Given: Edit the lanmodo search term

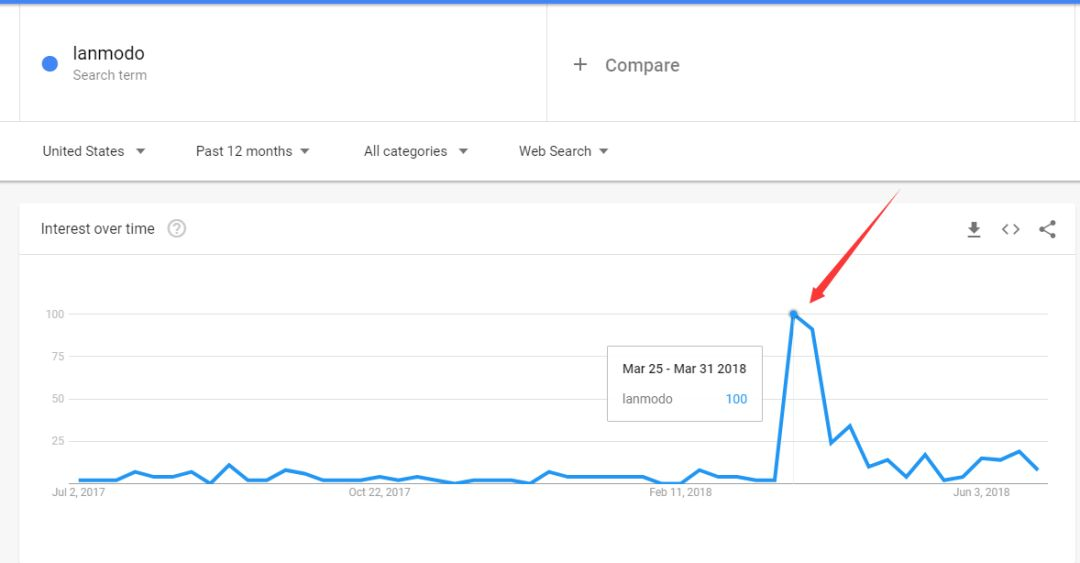Looking at the screenshot, I should (108, 53).
